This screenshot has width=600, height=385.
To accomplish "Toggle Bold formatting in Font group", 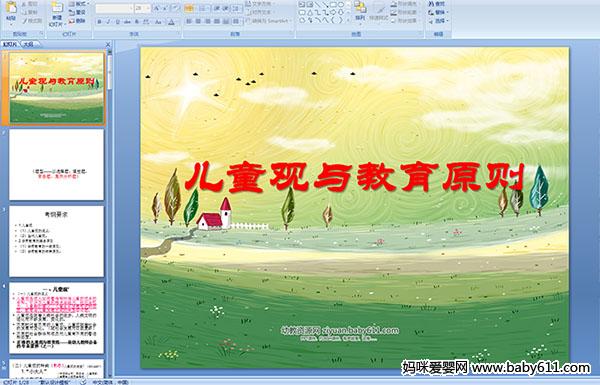I will 99,22.
